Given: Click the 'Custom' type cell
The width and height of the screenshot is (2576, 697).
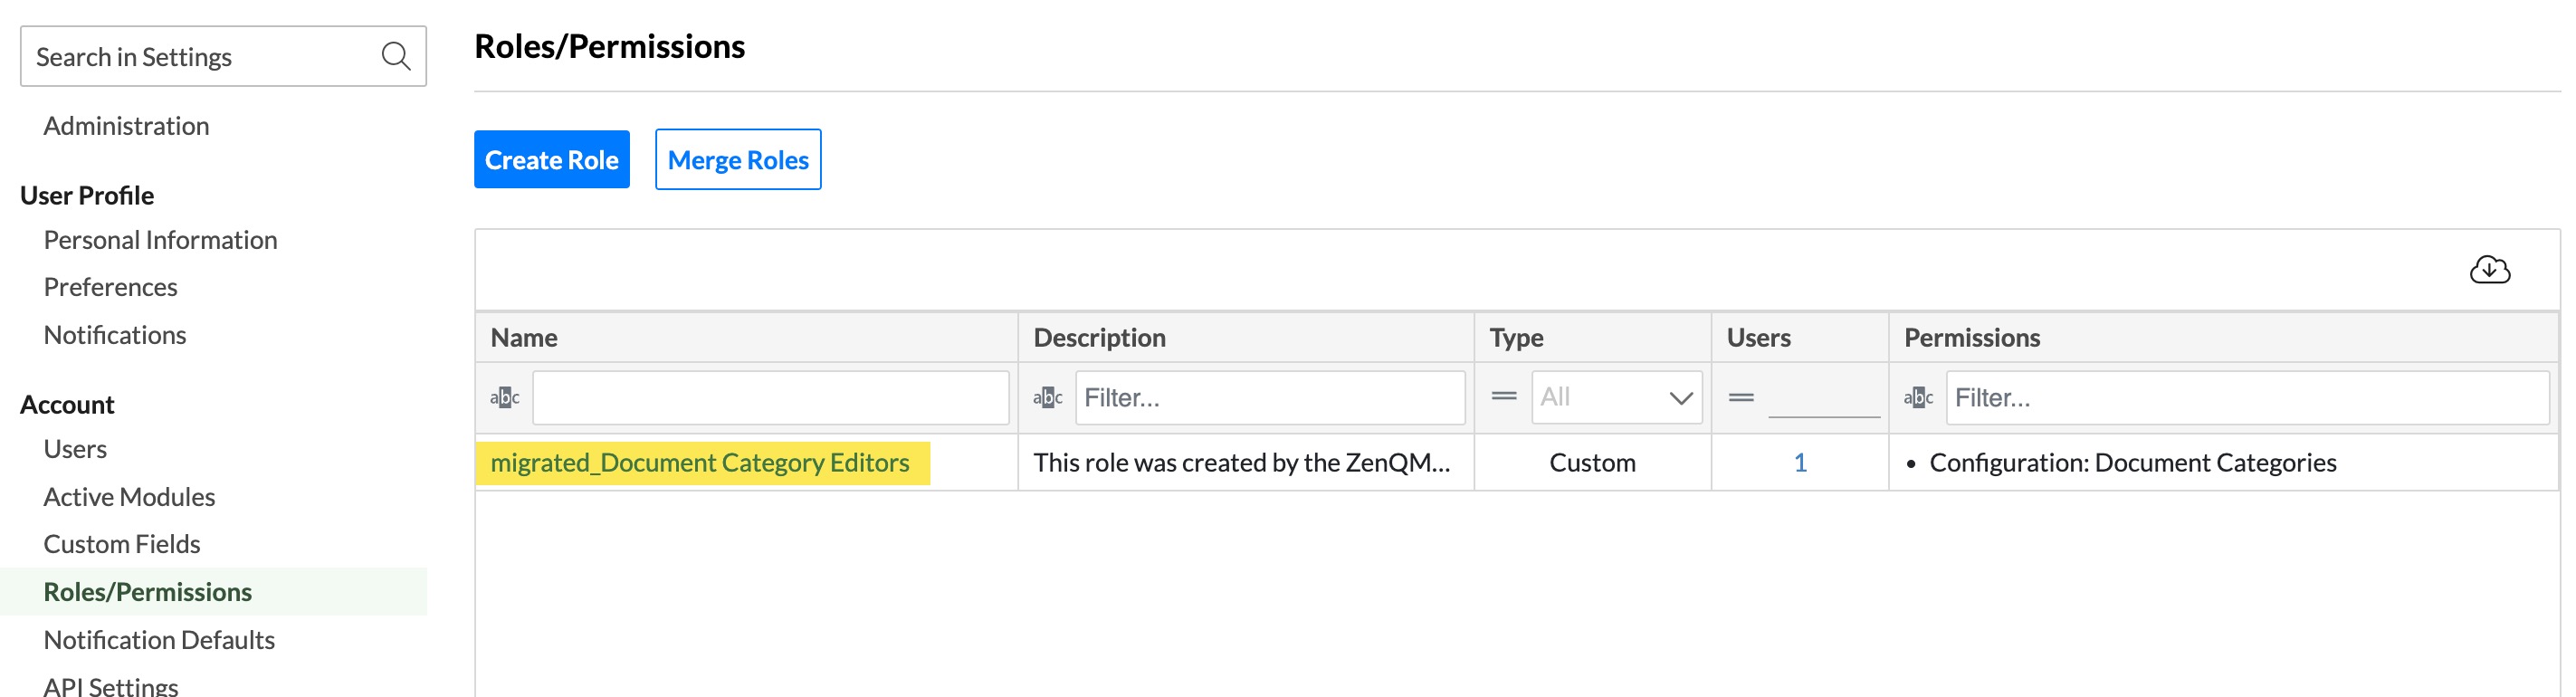Looking at the screenshot, I should 1592,462.
